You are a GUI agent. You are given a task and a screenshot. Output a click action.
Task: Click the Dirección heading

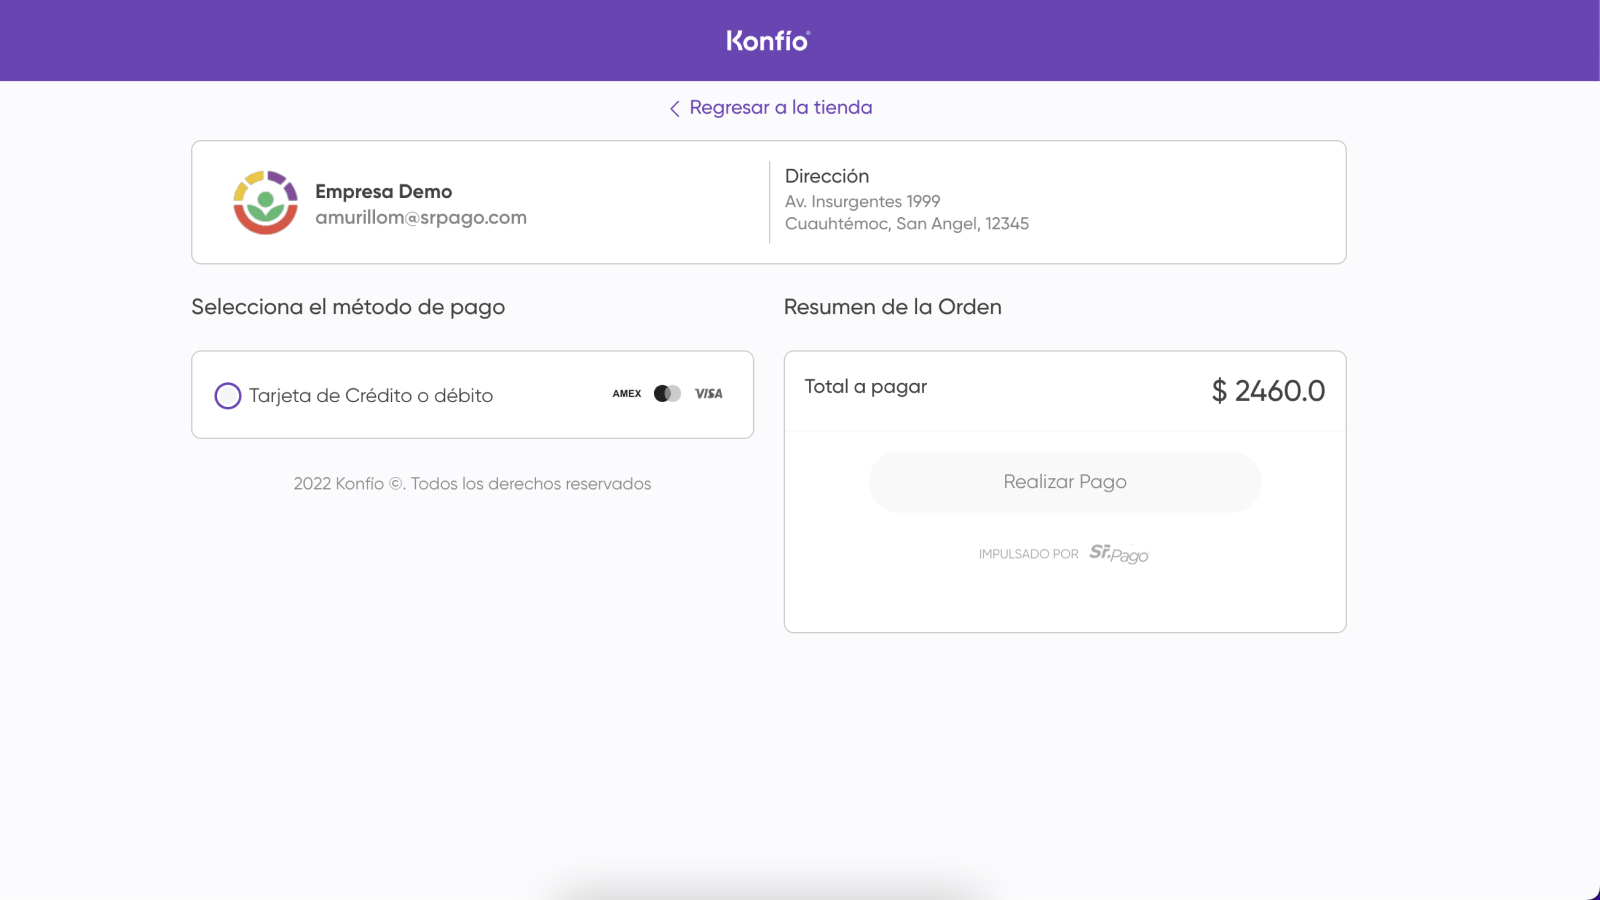point(827,176)
